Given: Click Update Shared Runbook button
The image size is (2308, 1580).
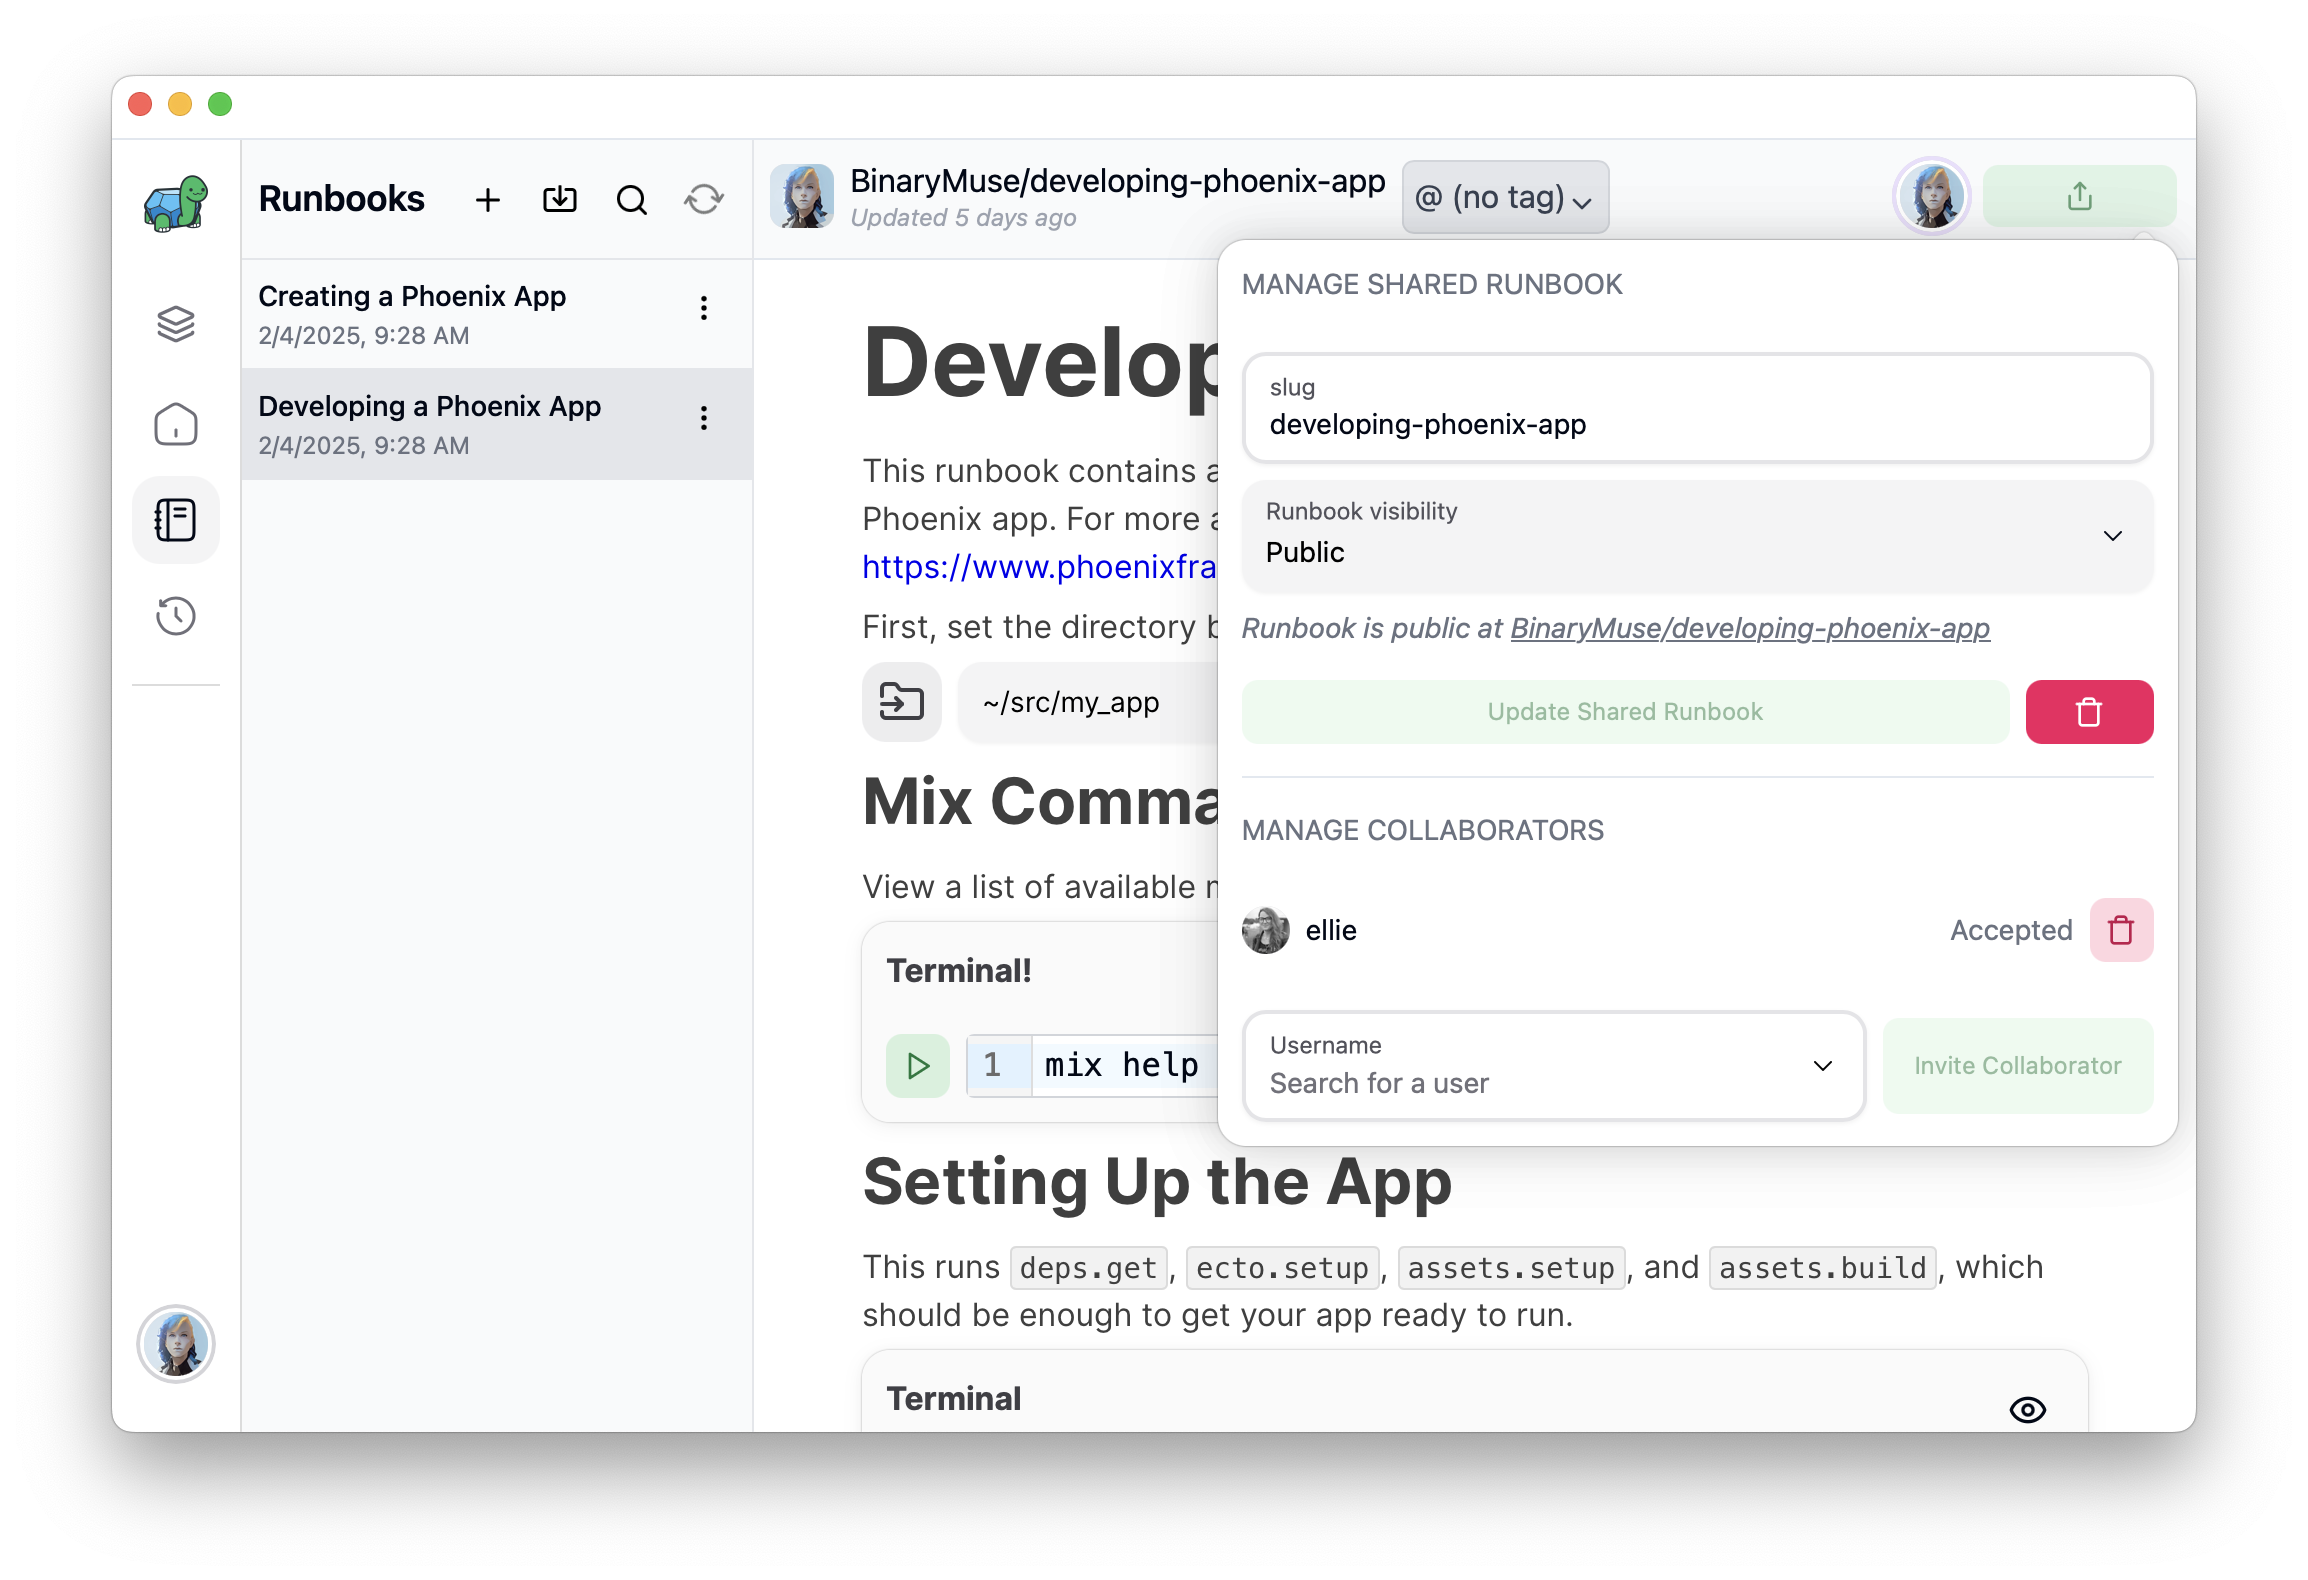Looking at the screenshot, I should [x=1625, y=712].
